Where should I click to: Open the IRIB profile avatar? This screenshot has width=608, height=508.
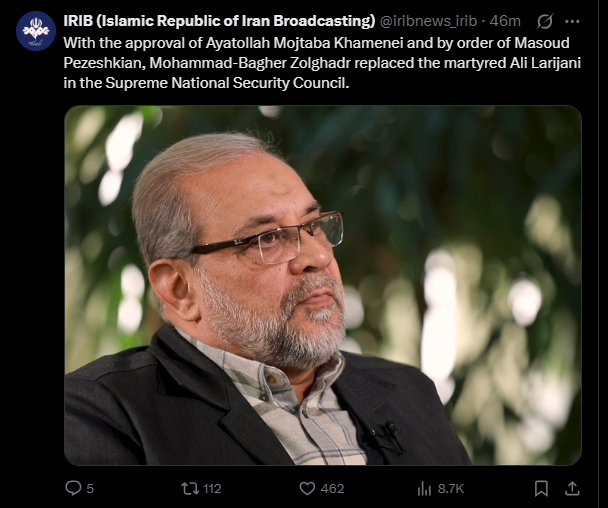[36, 31]
